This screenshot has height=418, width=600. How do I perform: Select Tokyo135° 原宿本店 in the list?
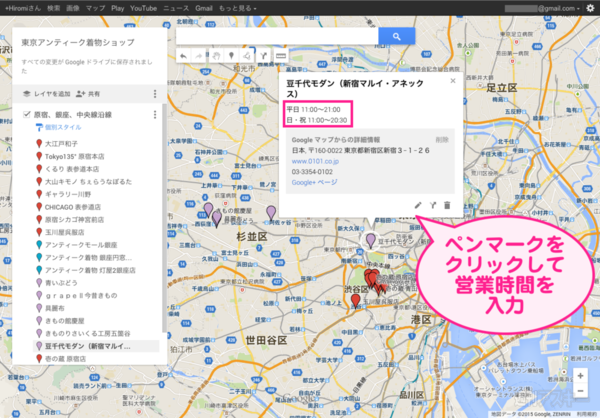pos(74,157)
